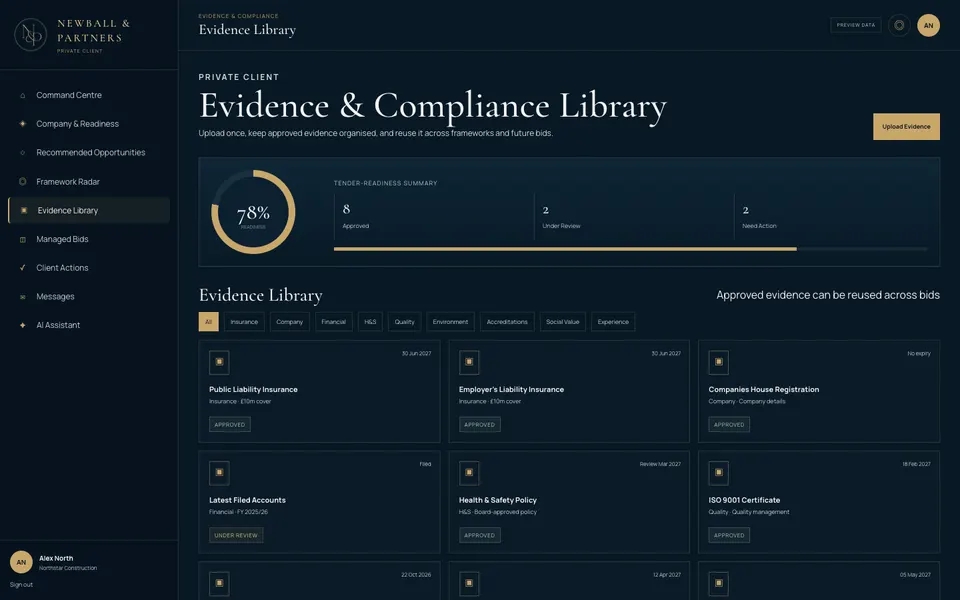This screenshot has width=960, height=600.
Task: Open Client Actions section
Action: click(x=89, y=268)
